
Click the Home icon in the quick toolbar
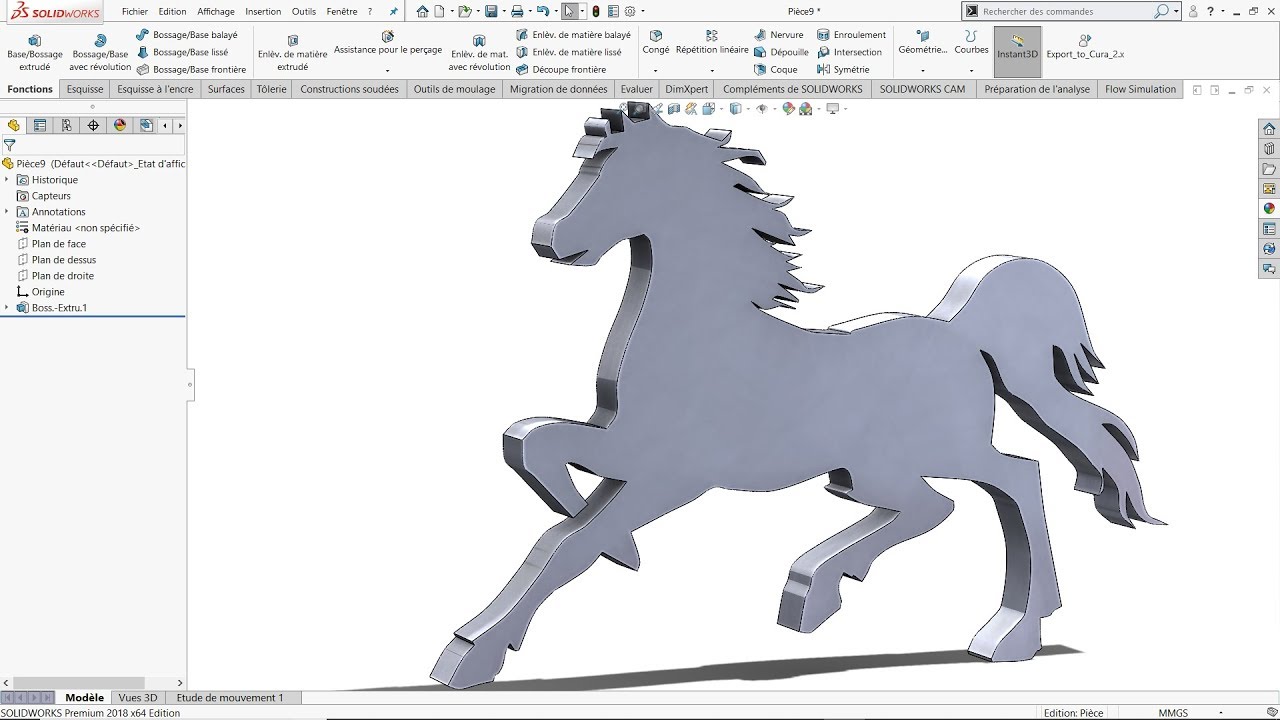click(423, 11)
